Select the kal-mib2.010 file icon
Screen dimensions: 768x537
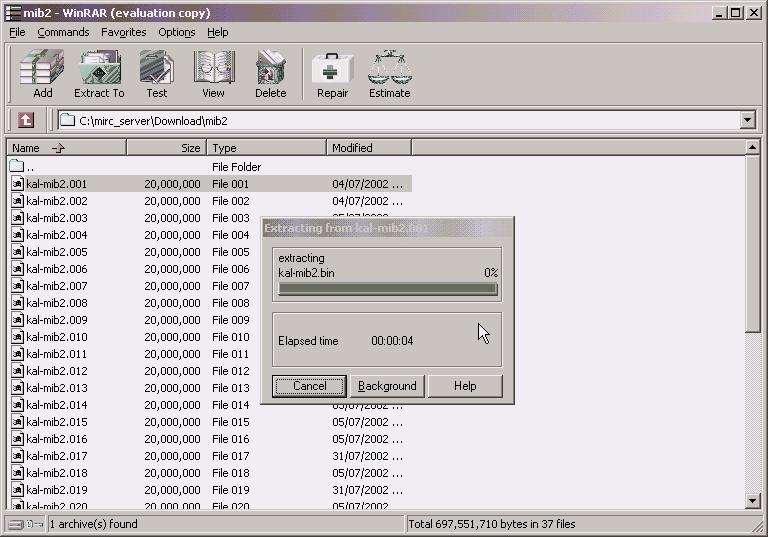[x=18, y=337]
